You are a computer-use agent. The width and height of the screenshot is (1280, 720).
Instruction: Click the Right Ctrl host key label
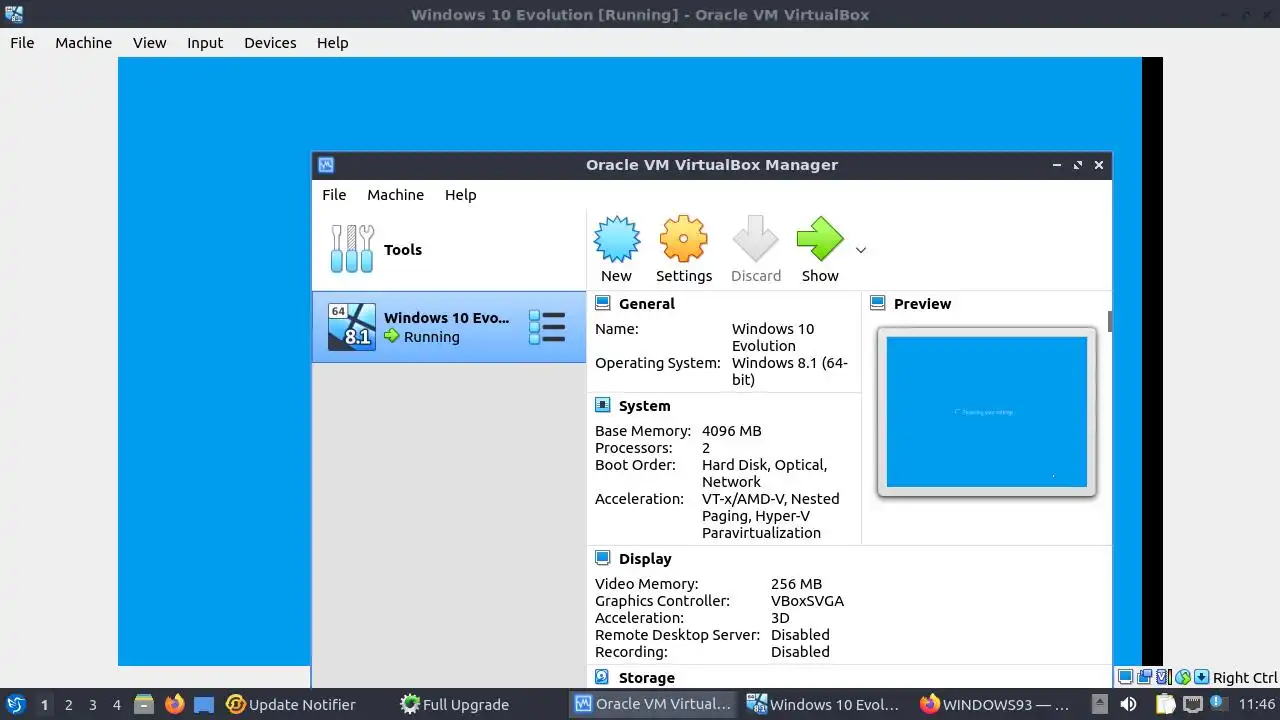pyautogui.click(x=1245, y=678)
